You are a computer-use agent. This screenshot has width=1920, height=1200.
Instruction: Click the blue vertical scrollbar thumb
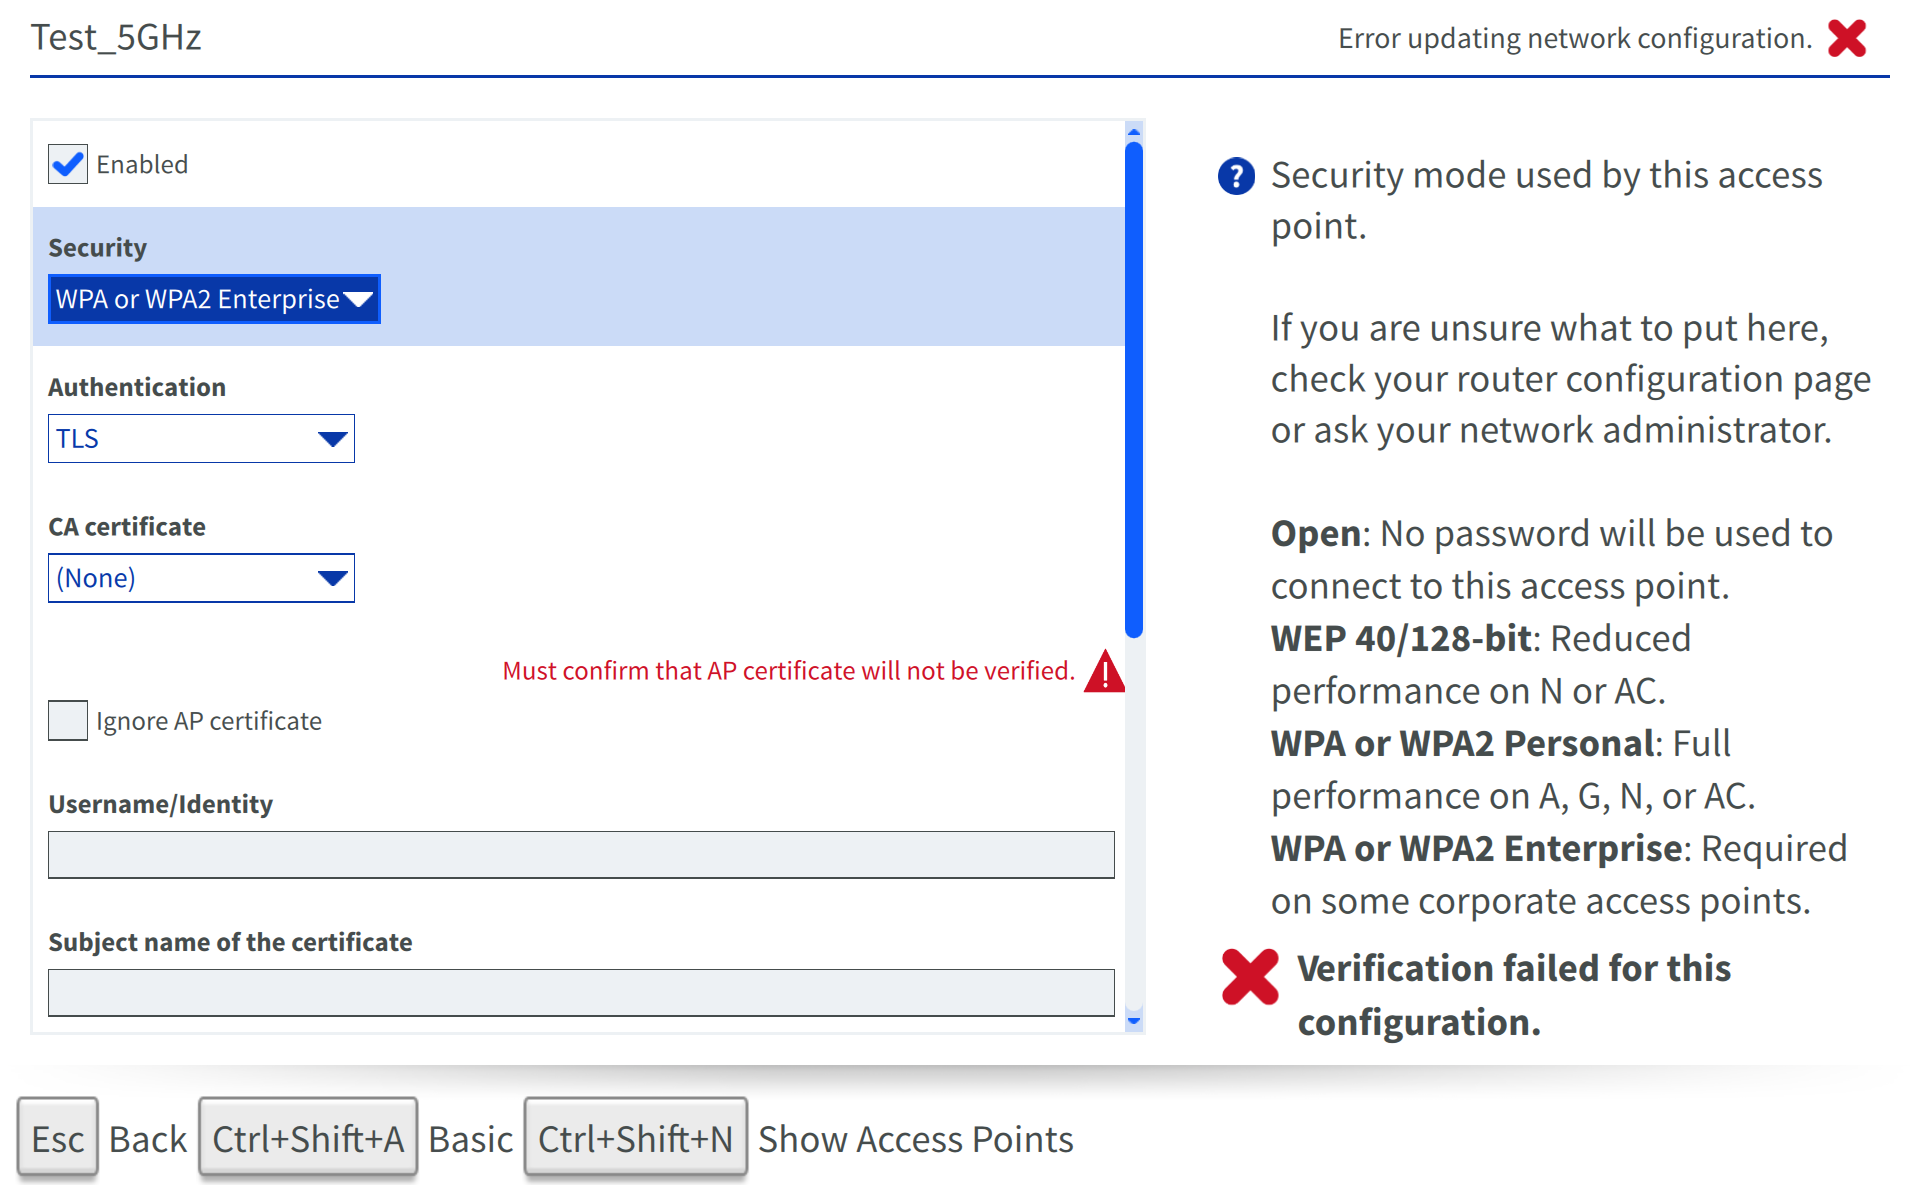tap(1133, 390)
